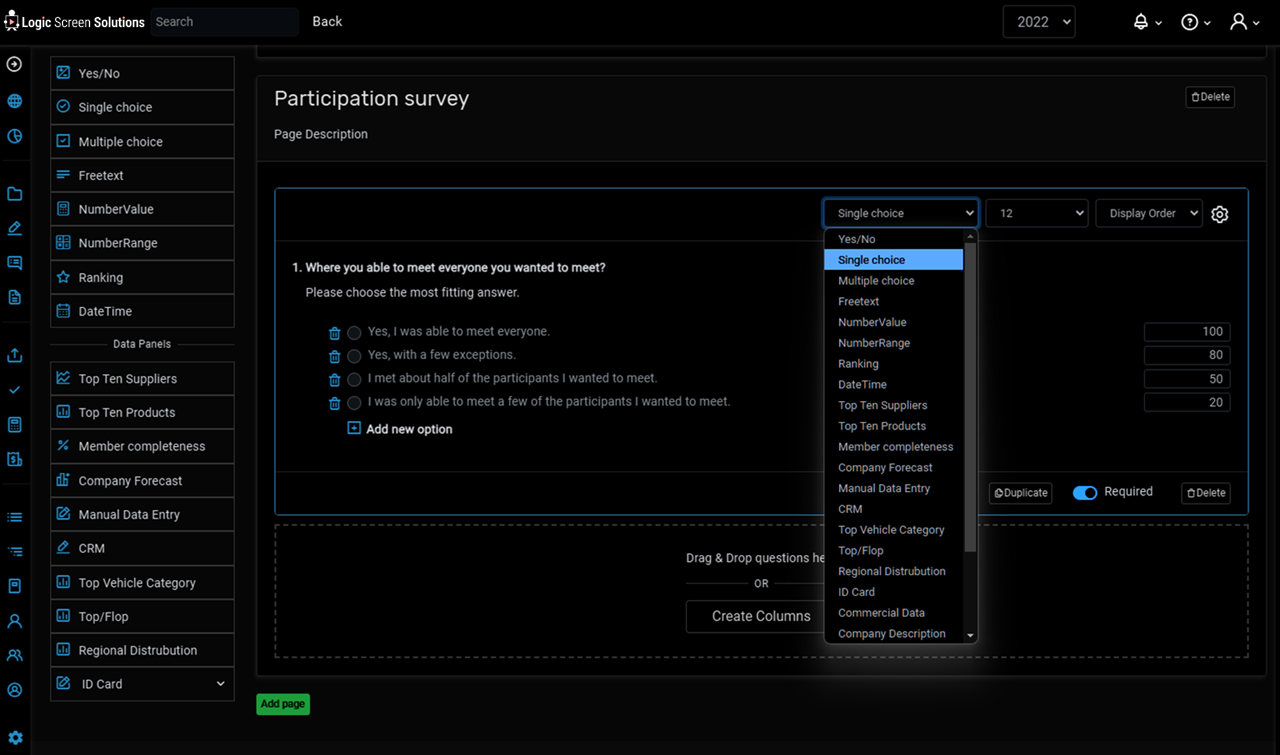This screenshot has height=755, width=1280.
Task: Delete the option 'I met about half of the participants'
Action: 335,380
